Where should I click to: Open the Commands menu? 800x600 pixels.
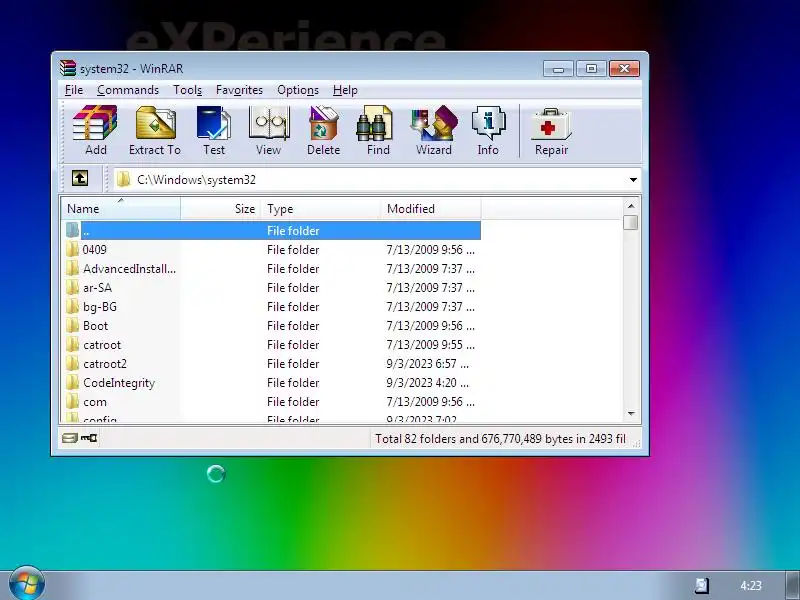point(128,90)
